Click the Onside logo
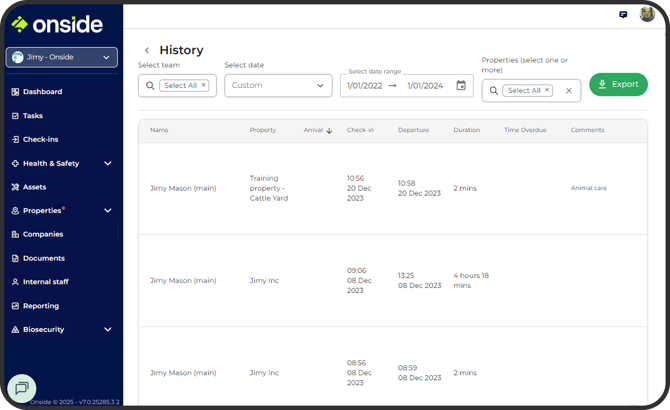The height and width of the screenshot is (410, 670). pyautogui.click(x=57, y=24)
